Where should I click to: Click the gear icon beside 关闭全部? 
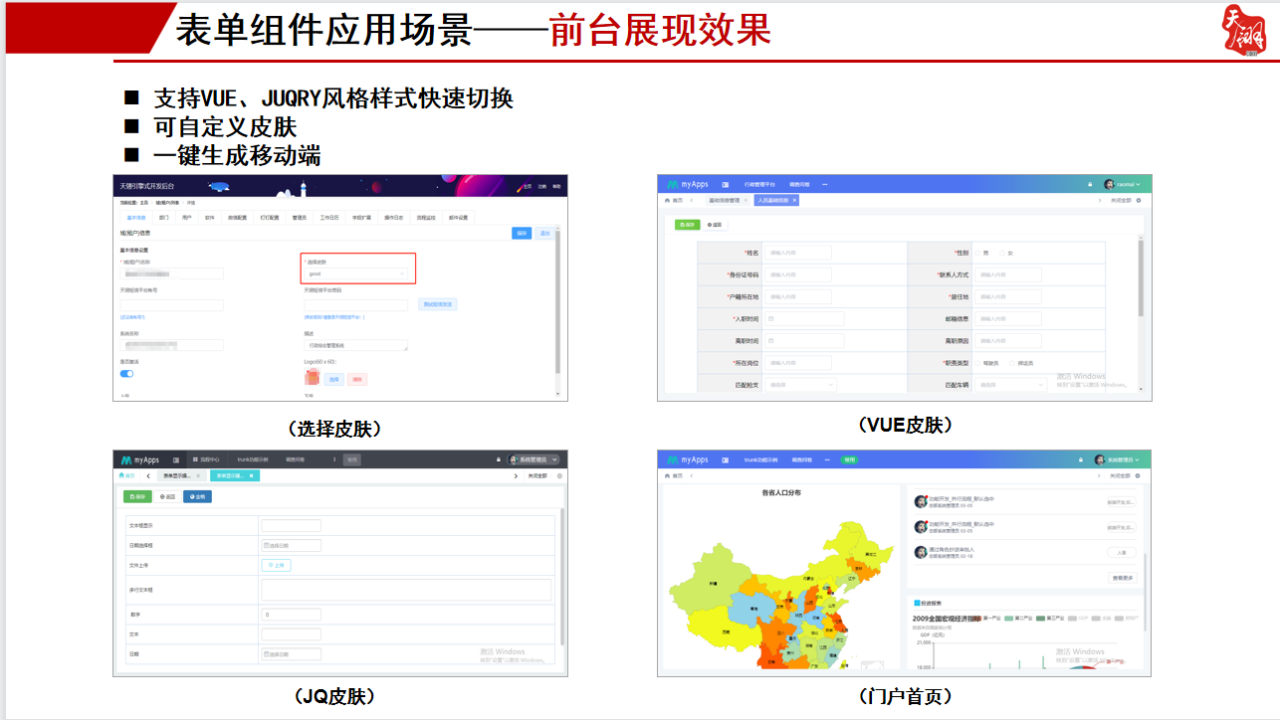pos(1139,200)
